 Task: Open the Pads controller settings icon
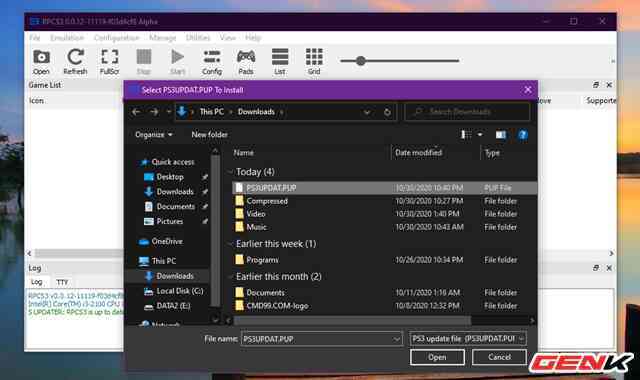click(246, 62)
